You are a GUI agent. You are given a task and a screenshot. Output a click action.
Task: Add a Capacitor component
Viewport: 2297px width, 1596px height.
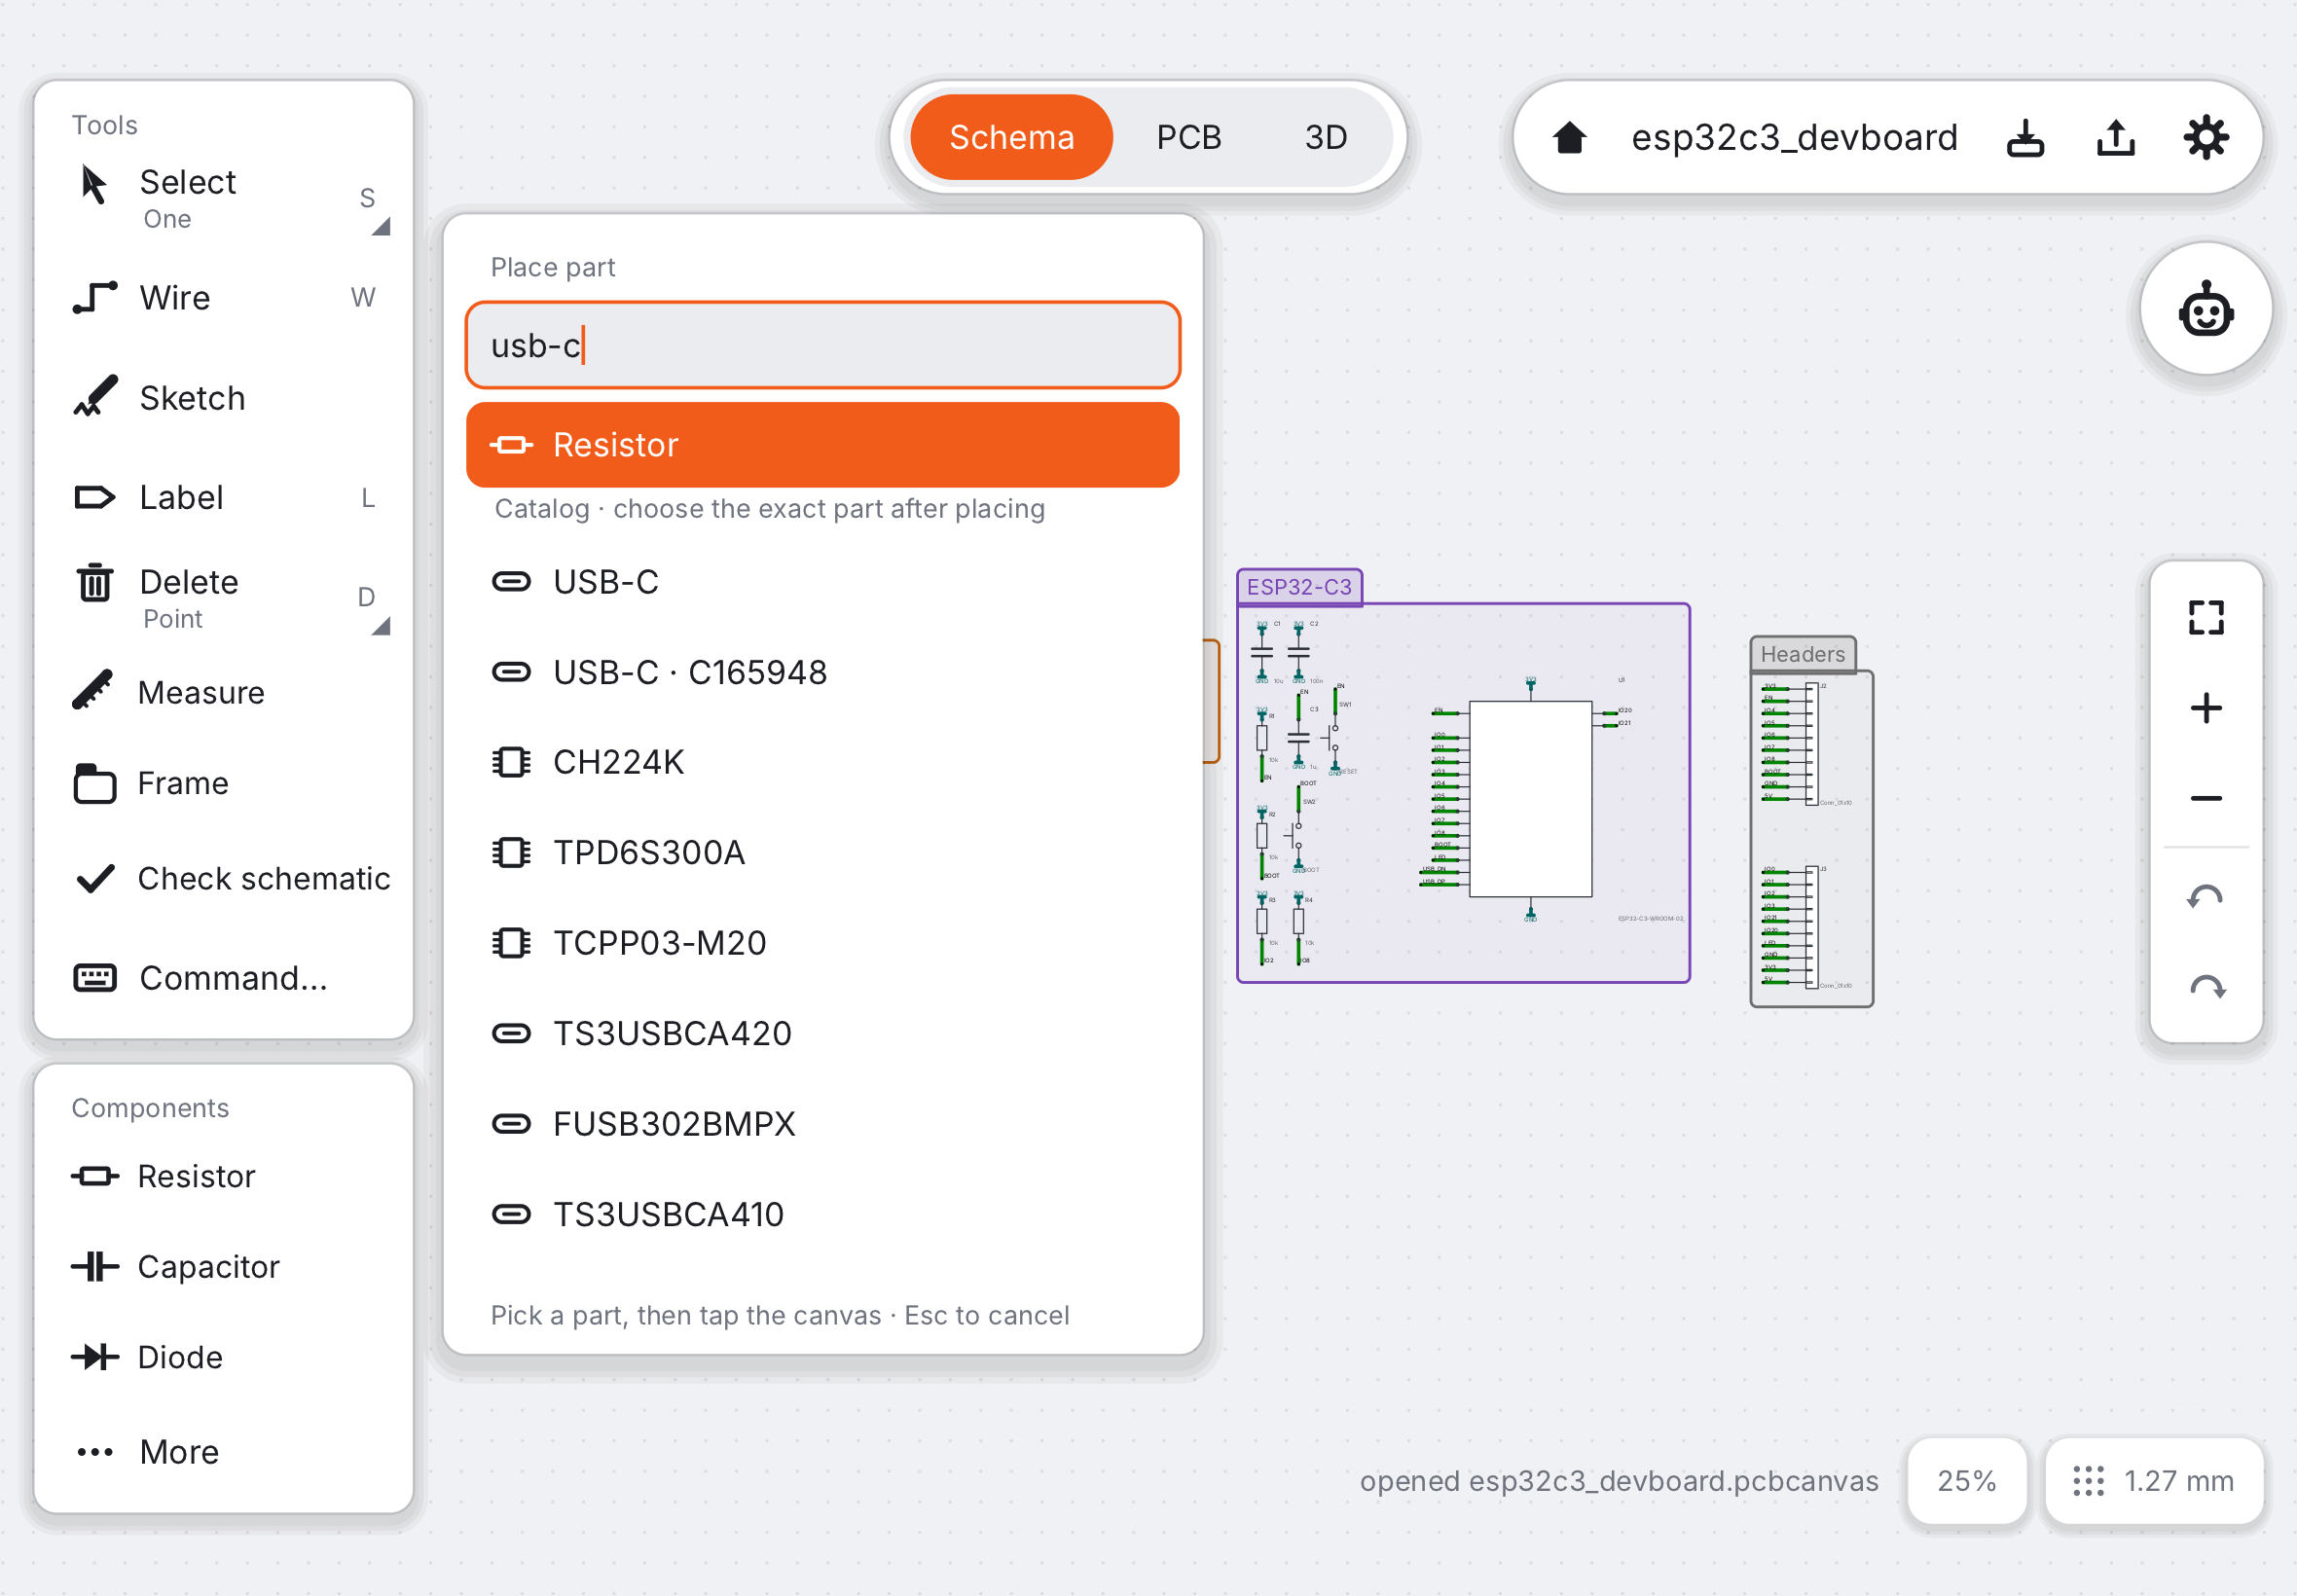(224, 1267)
